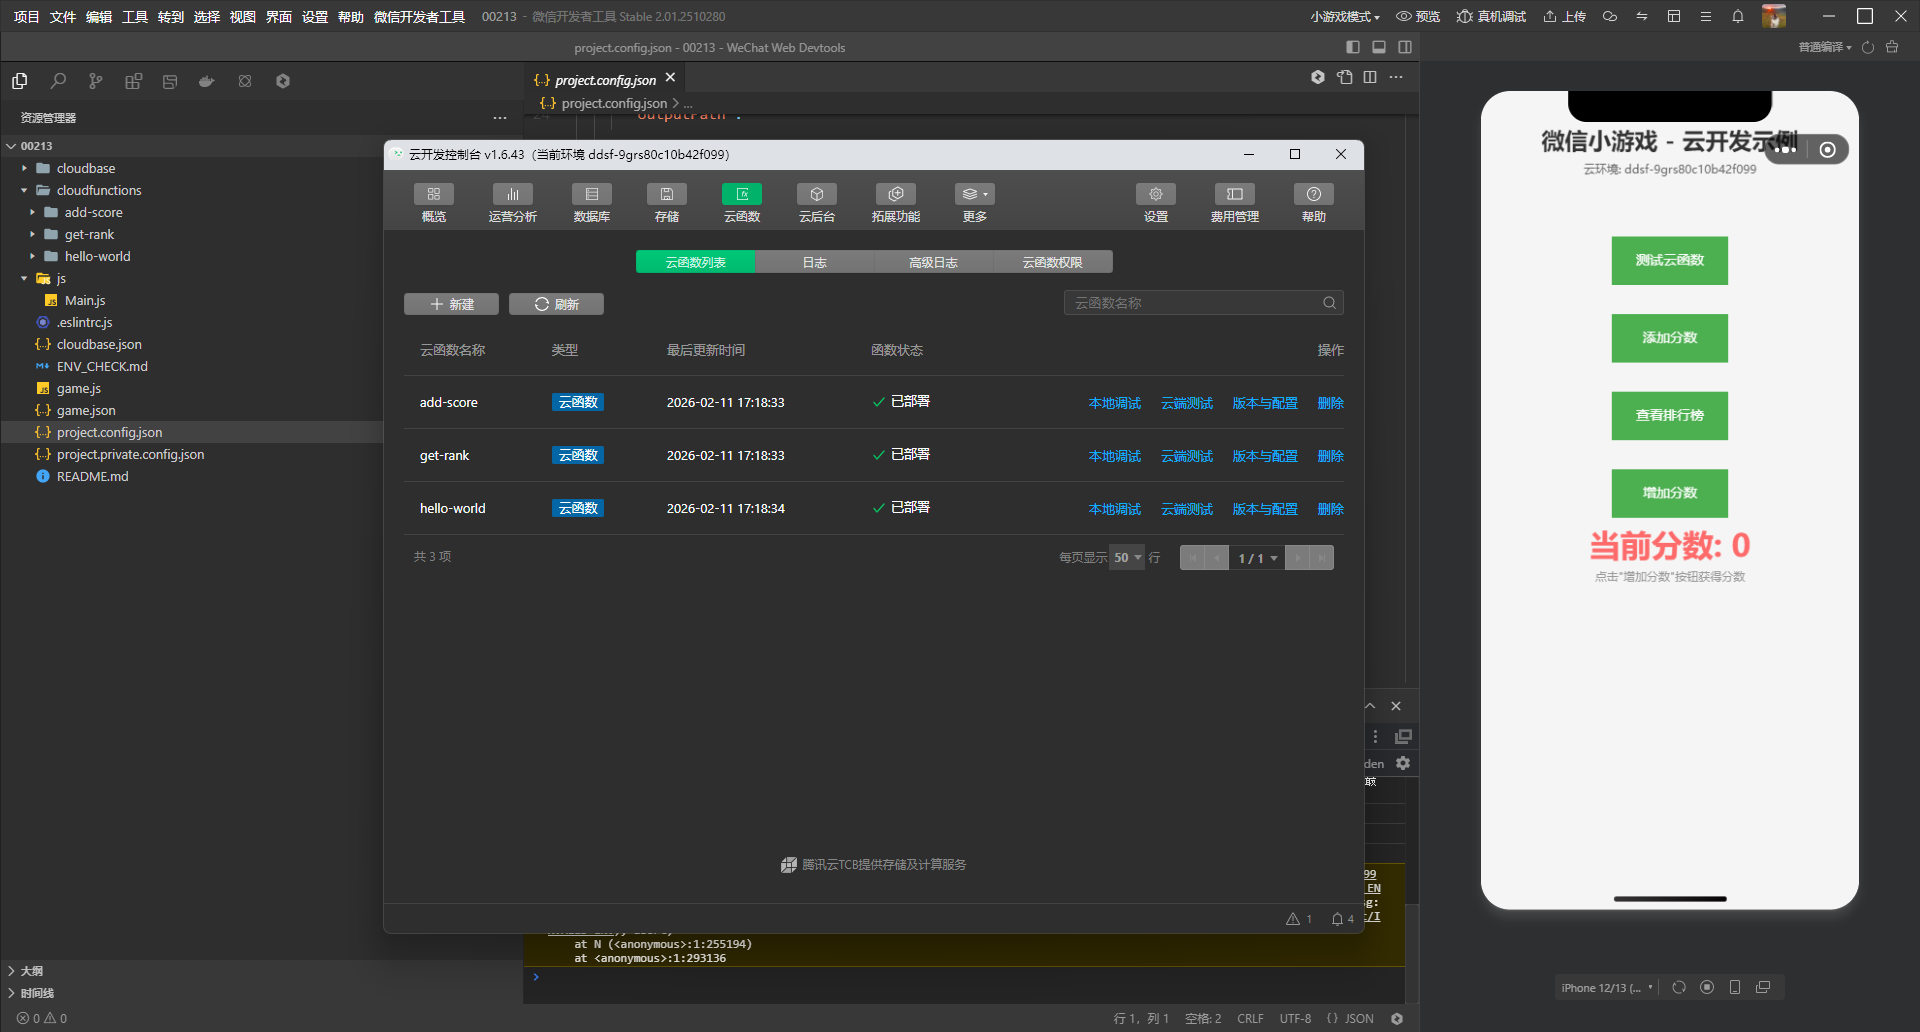Click the green 测试云函数 button in simulator
1920x1032 pixels.
point(1670,260)
